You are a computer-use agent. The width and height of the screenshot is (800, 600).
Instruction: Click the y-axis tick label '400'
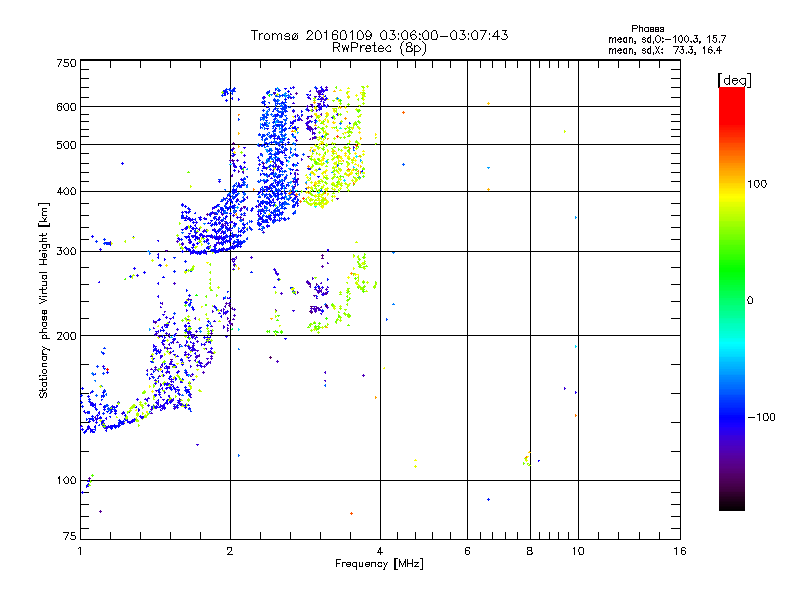pyautogui.click(x=66, y=192)
